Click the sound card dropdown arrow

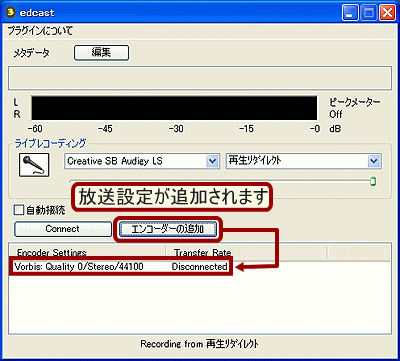[212, 161]
